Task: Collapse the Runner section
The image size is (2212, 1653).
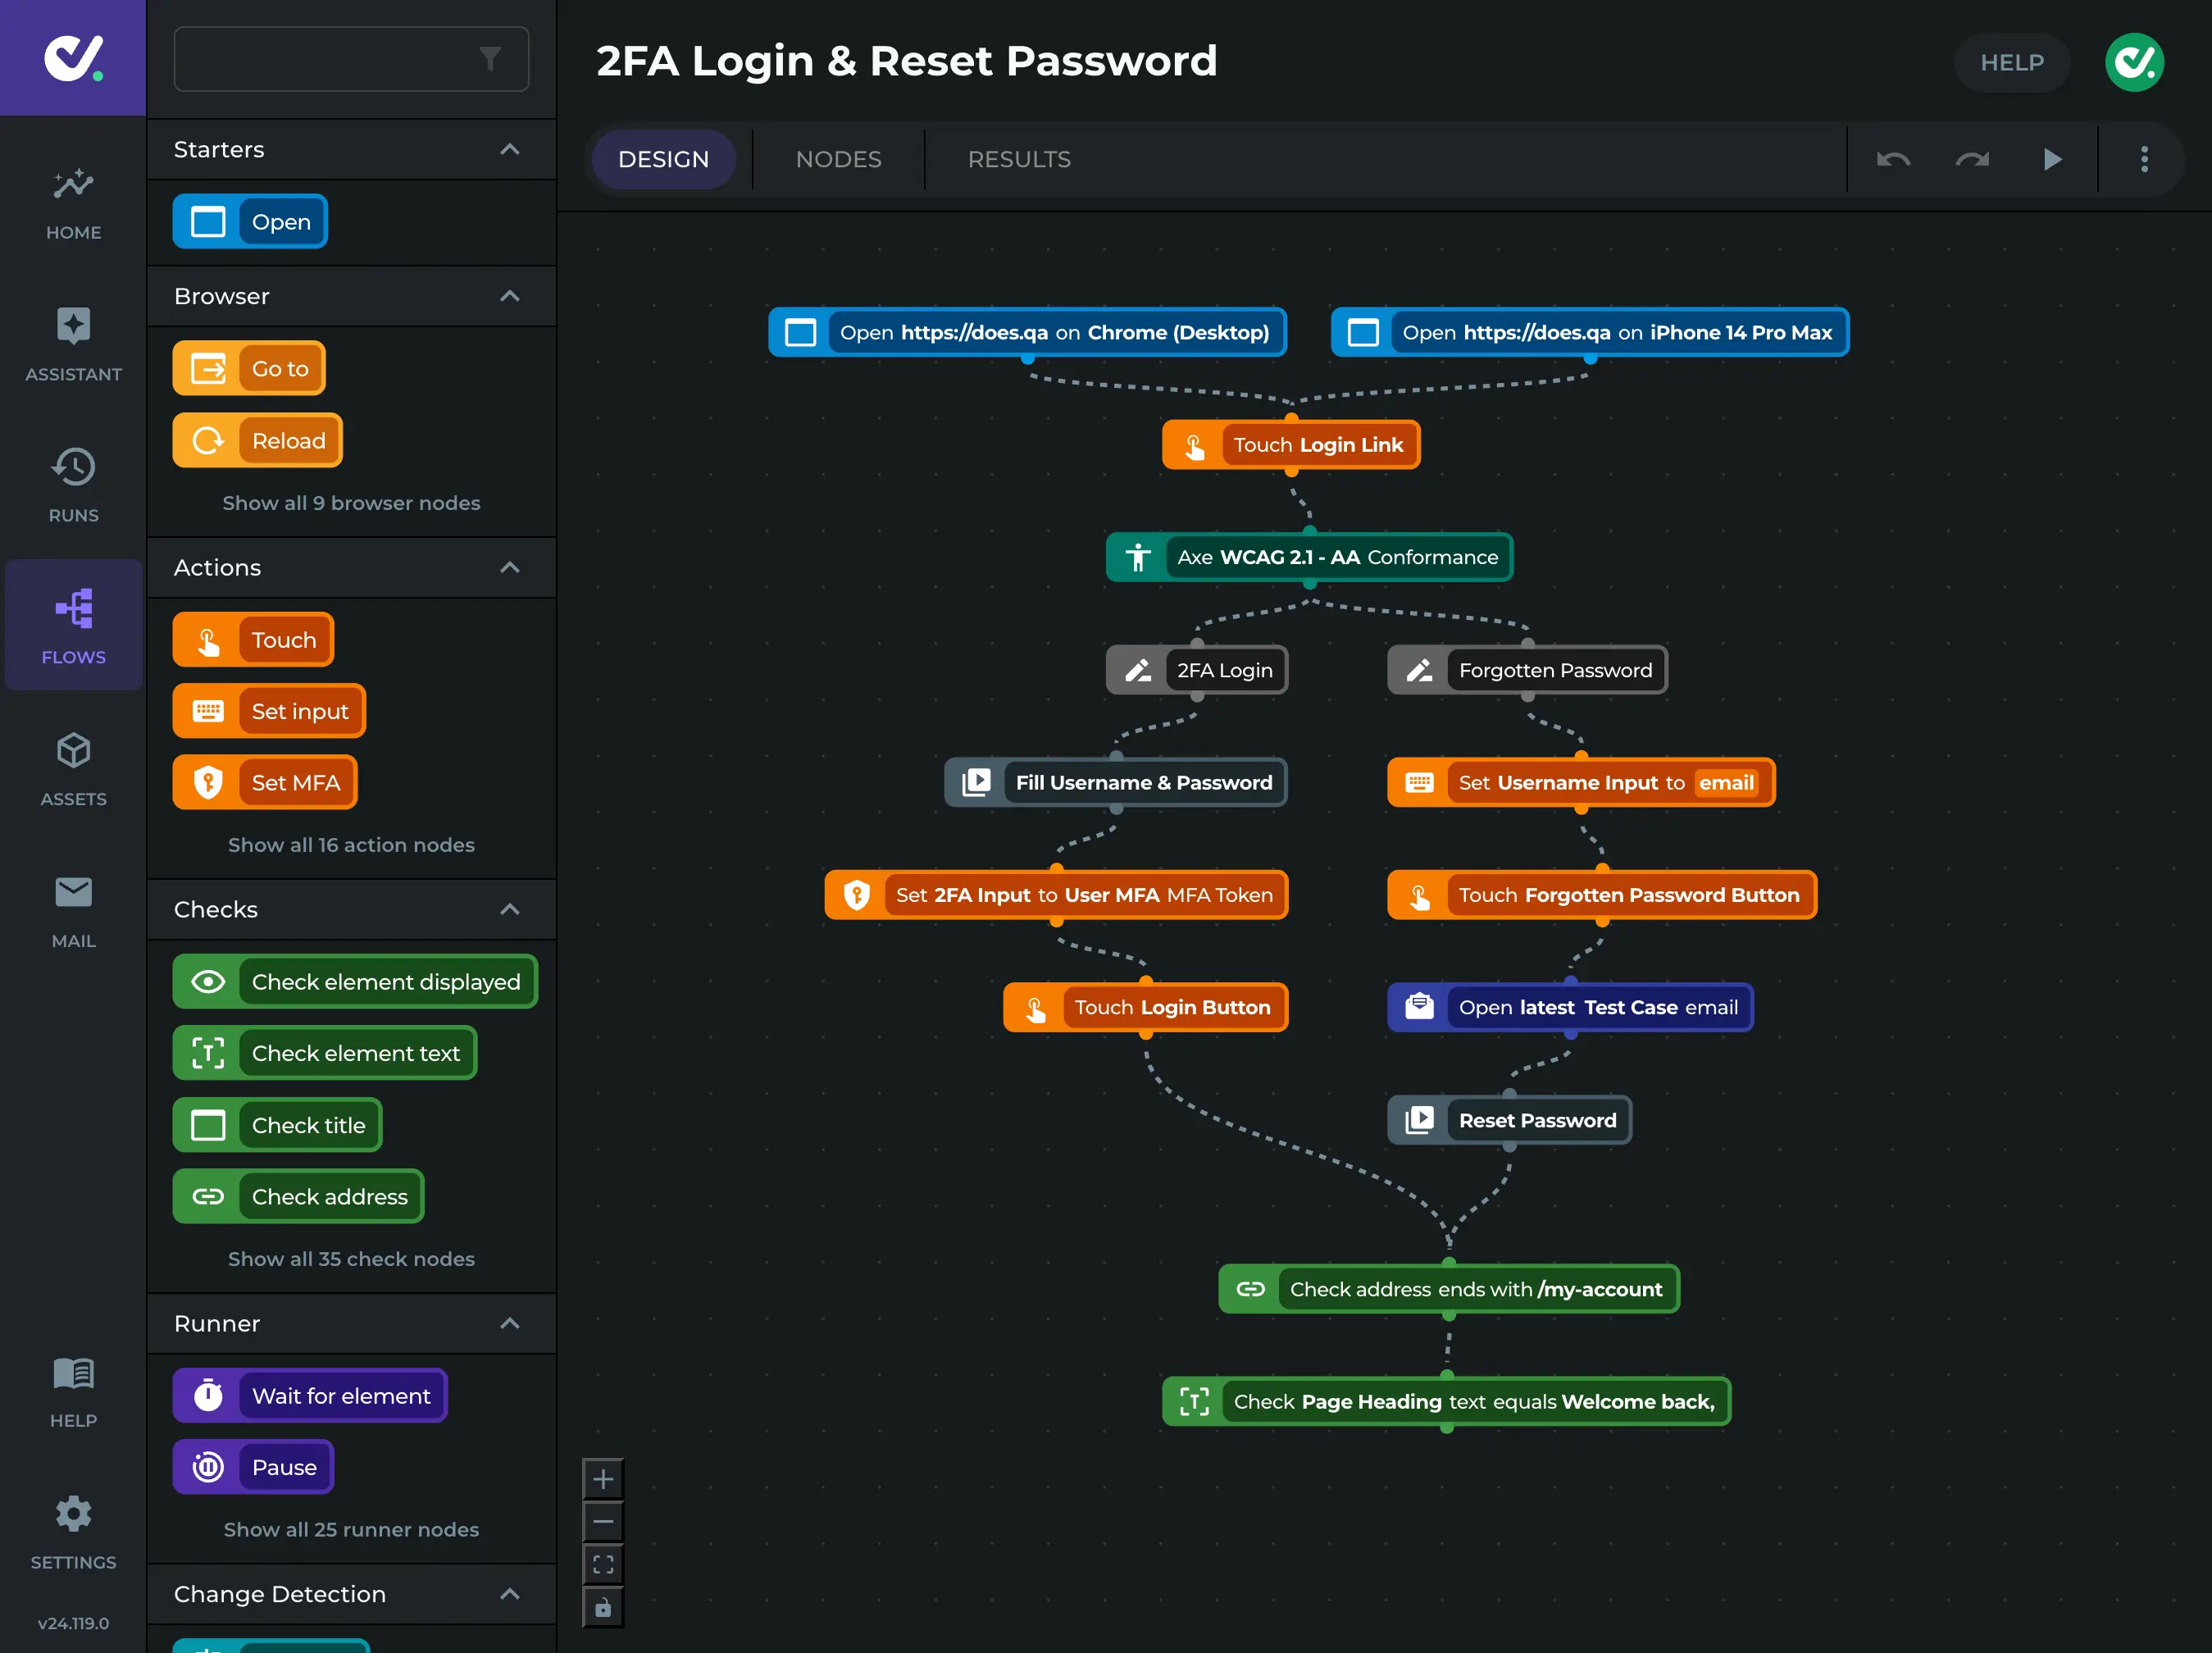Action: pyautogui.click(x=509, y=1324)
